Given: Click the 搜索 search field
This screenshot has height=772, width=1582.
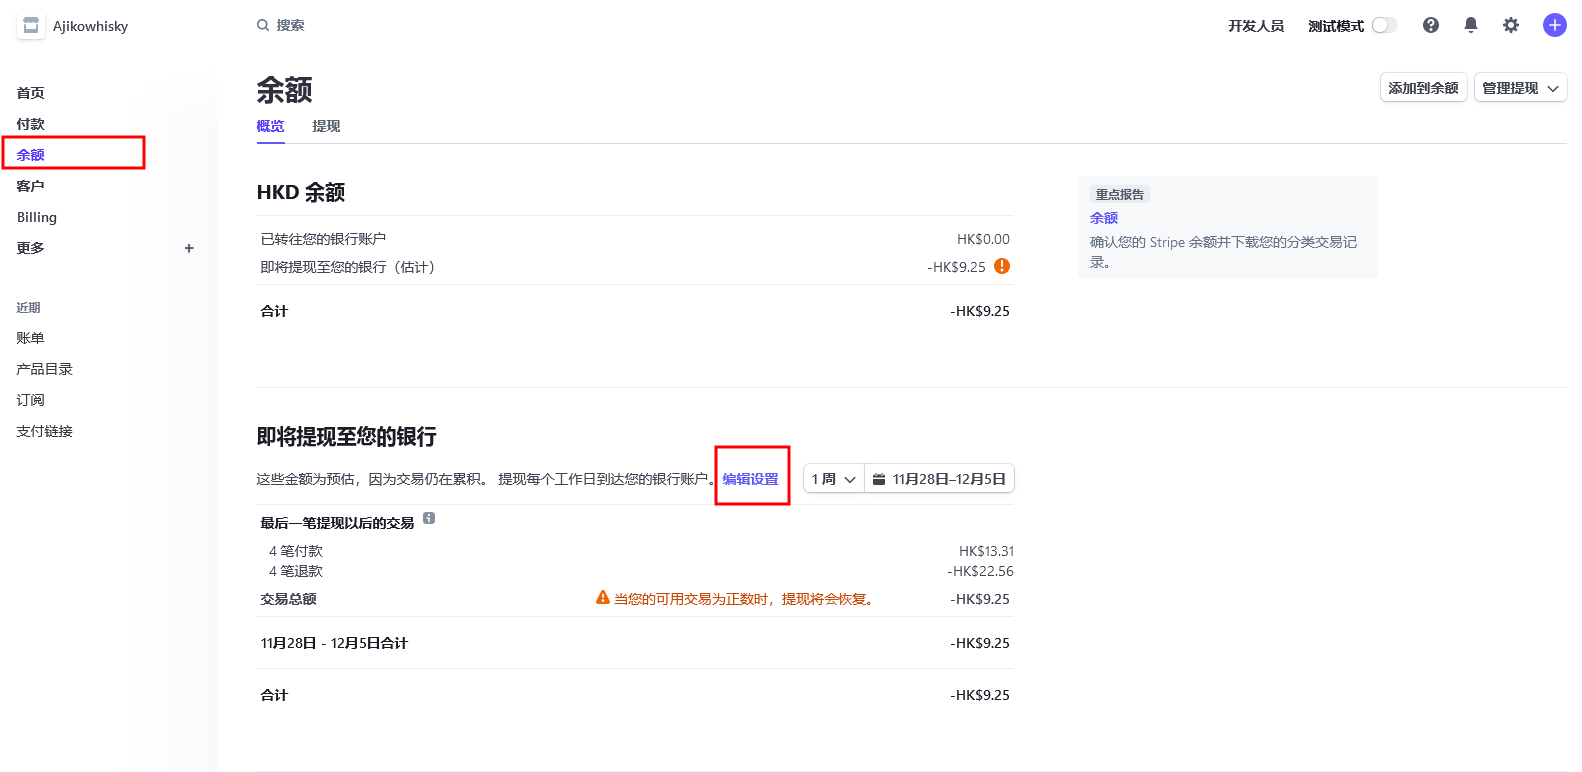Looking at the screenshot, I should pos(291,25).
